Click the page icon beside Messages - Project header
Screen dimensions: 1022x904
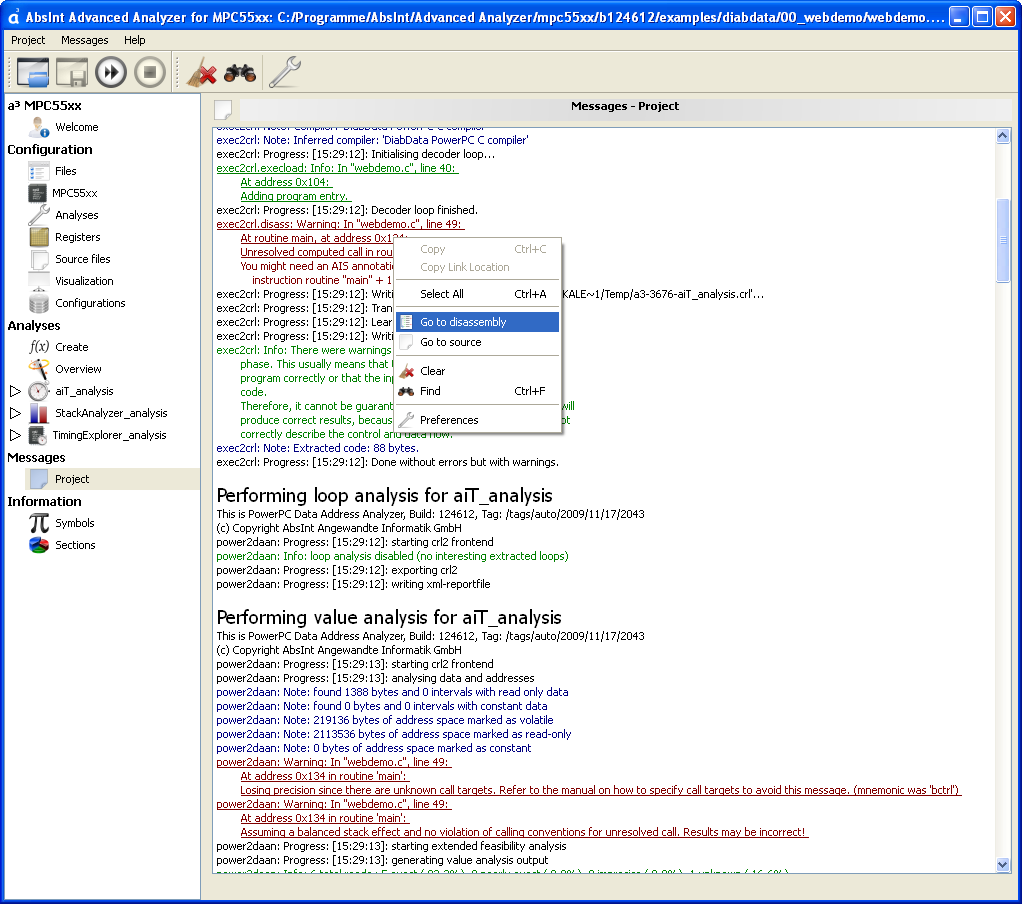(x=223, y=109)
